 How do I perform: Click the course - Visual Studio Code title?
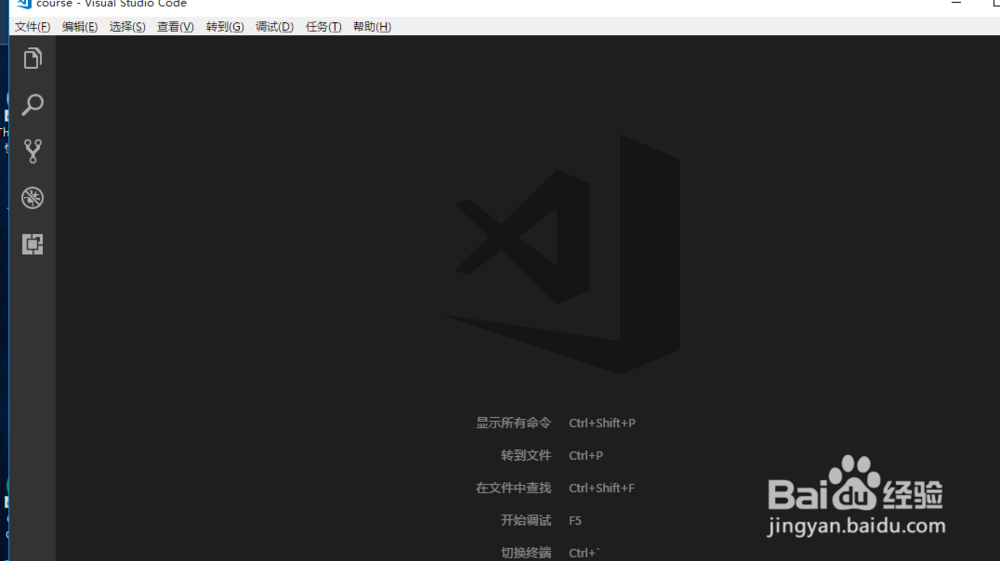(x=112, y=3)
